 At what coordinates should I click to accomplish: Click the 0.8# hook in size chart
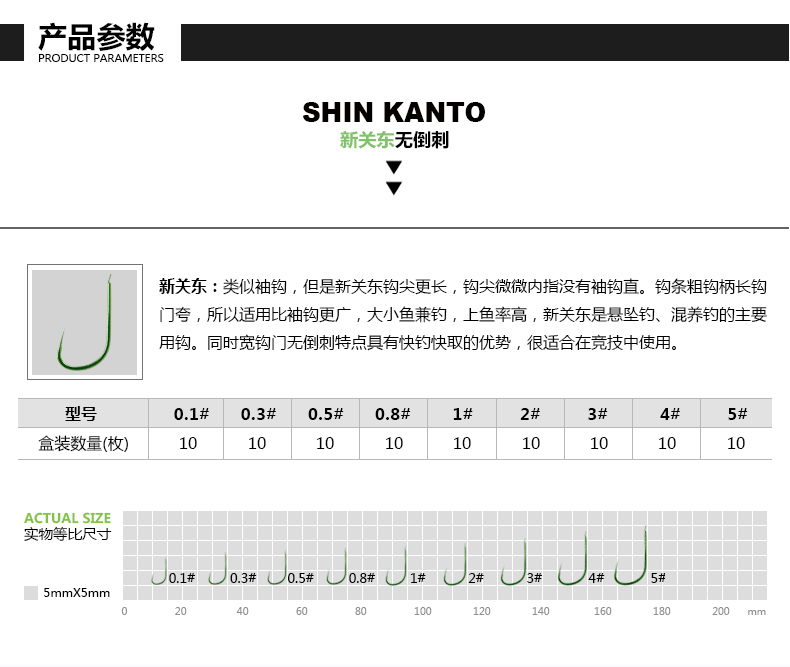337,567
